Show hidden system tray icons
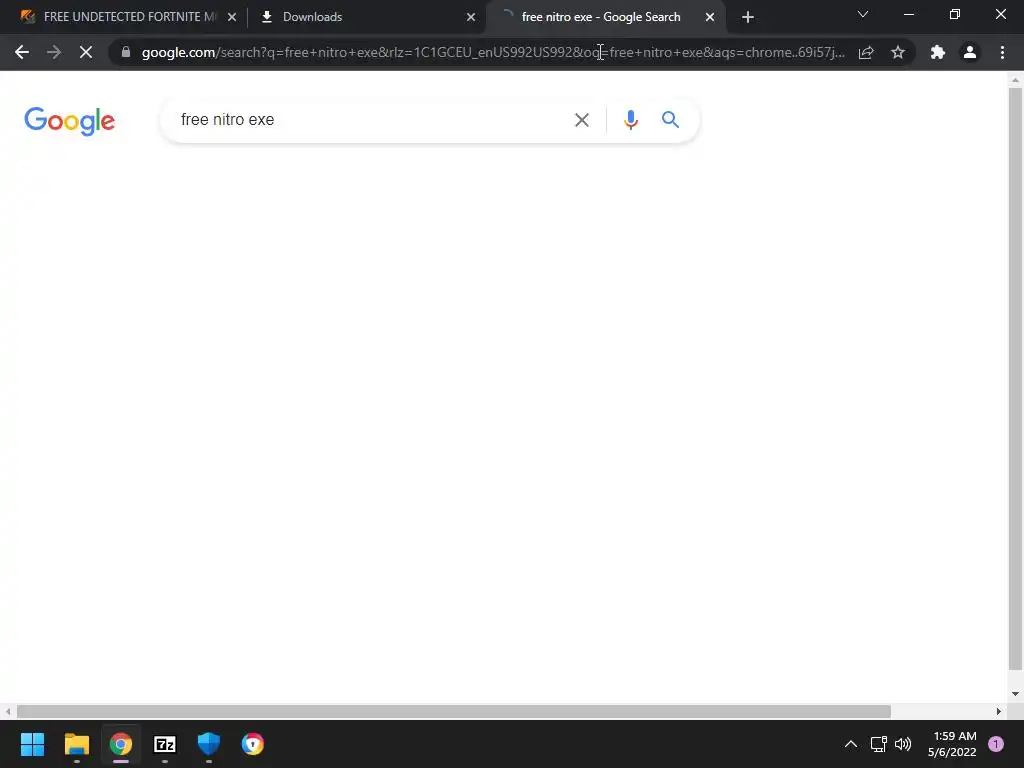 tap(850, 744)
